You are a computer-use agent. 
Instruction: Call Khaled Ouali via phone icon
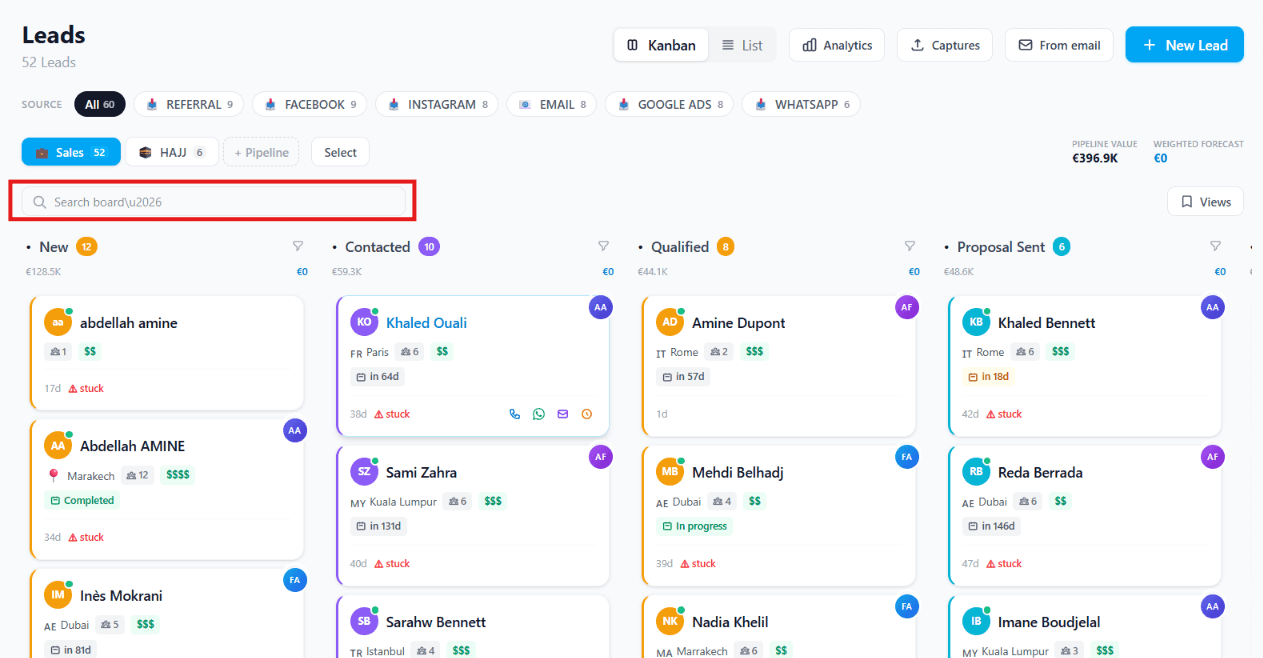(x=515, y=414)
